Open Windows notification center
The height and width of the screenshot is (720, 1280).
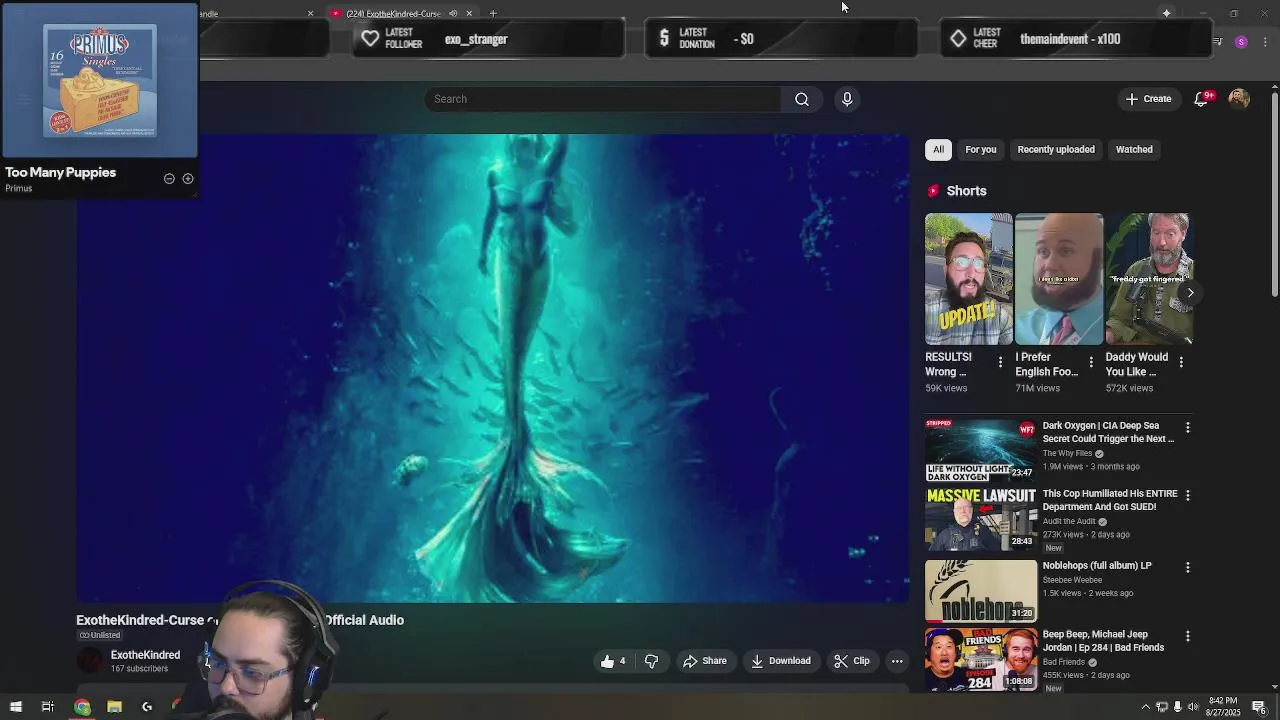pos(1259,707)
